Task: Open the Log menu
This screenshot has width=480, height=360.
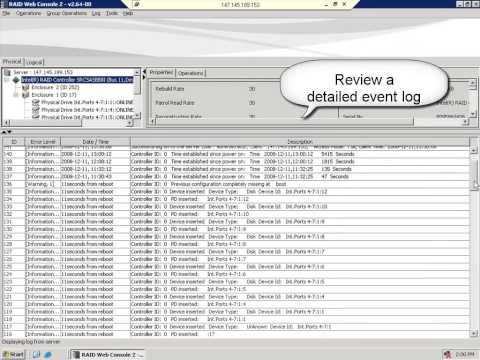Action: (x=96, y=13)
